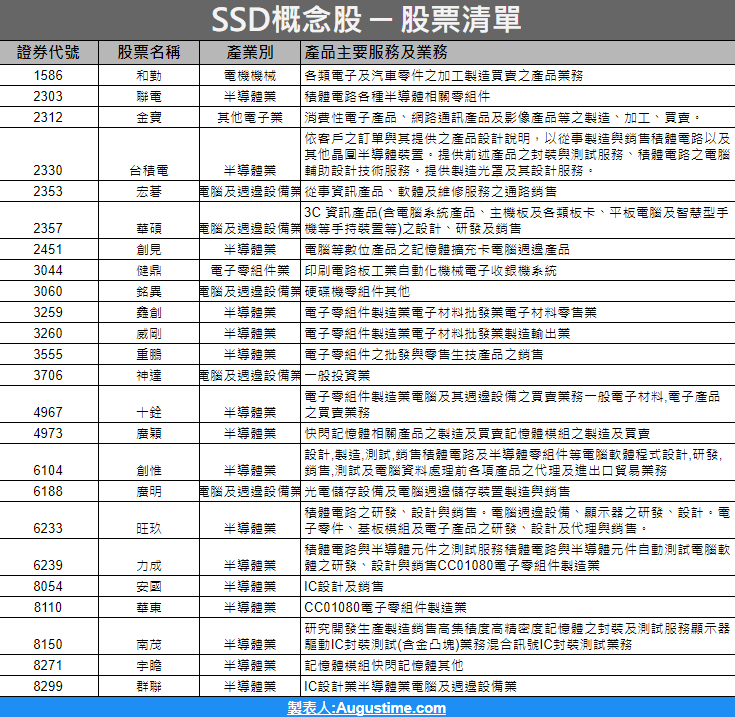
Task: Click description 硬碟機零組件其他
Action: (357, 292)
